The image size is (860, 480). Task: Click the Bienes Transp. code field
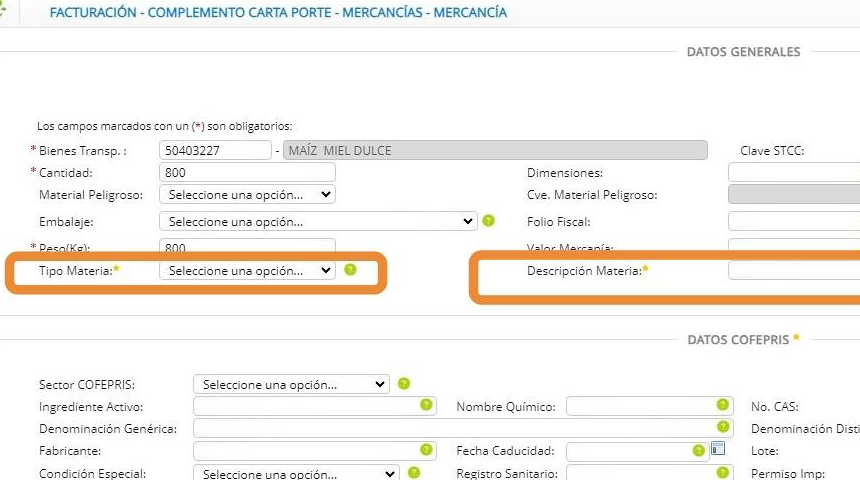(215, 151)
